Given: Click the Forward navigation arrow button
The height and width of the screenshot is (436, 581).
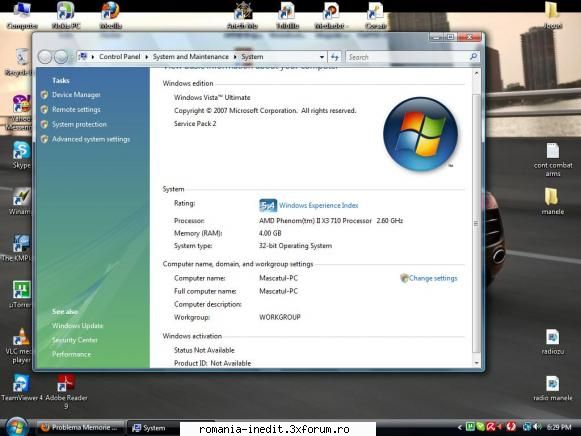Looking at the screenshot, I should [x=61, y=57].
